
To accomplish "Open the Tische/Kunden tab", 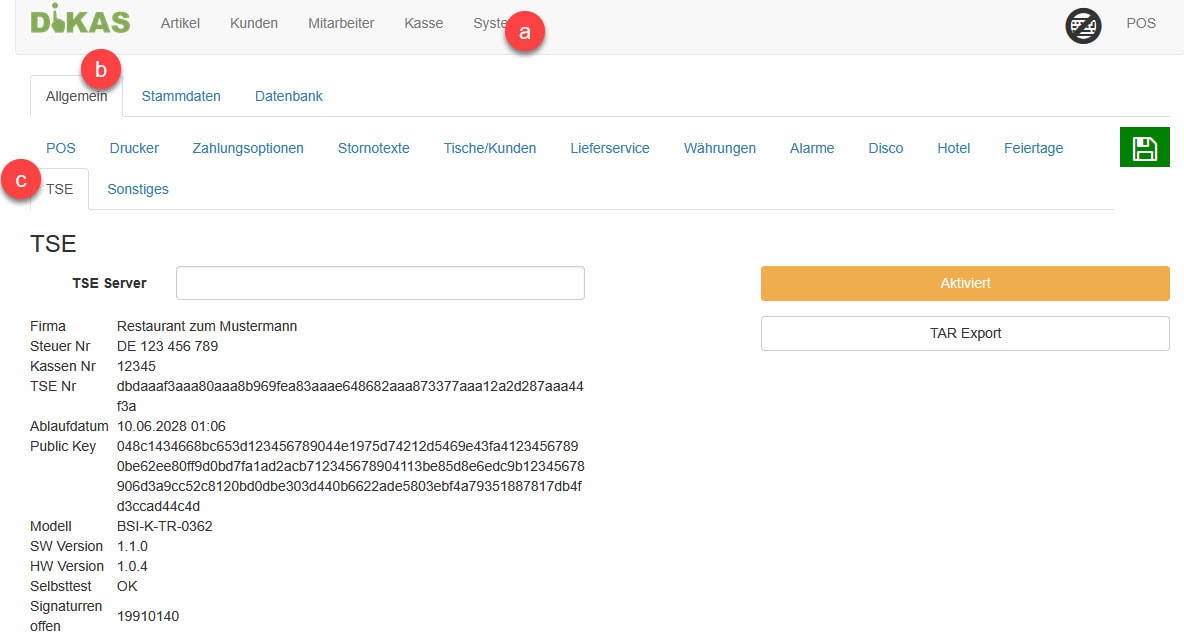I will (489, 148).
